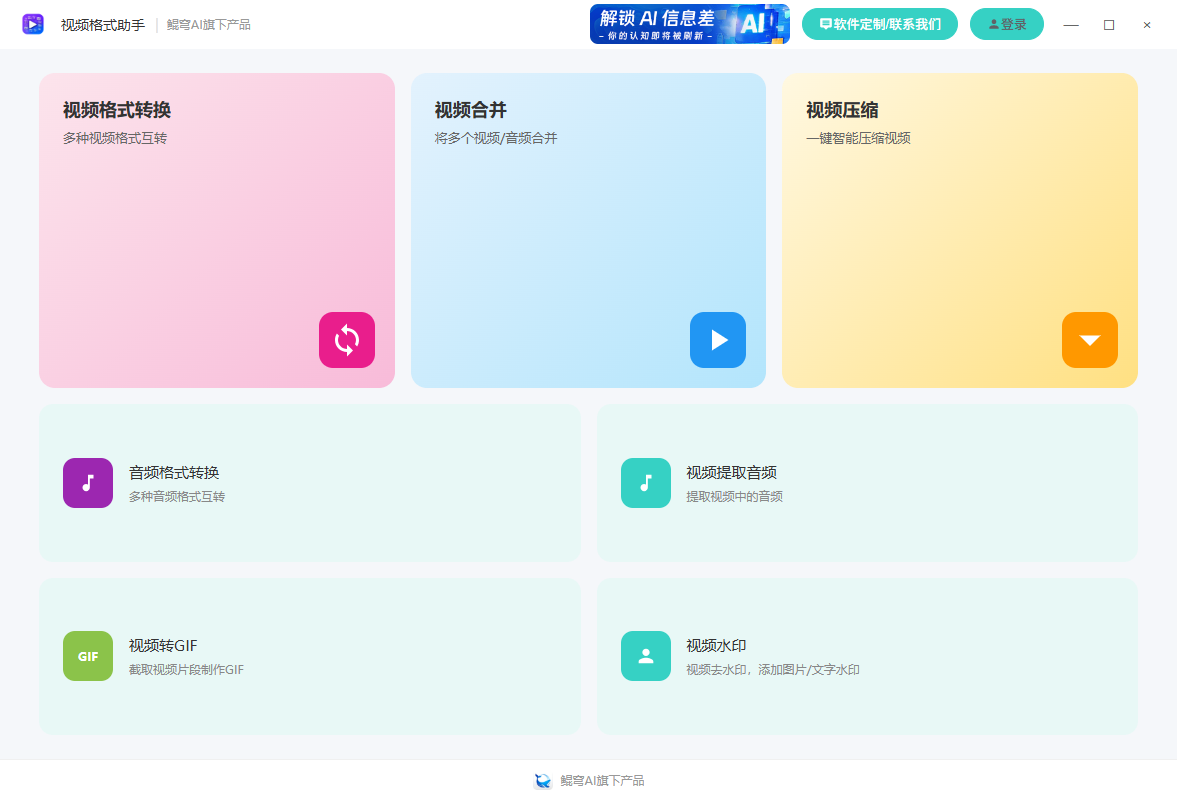Select the purple music note icon for 音频格式转换

[88, 483]
